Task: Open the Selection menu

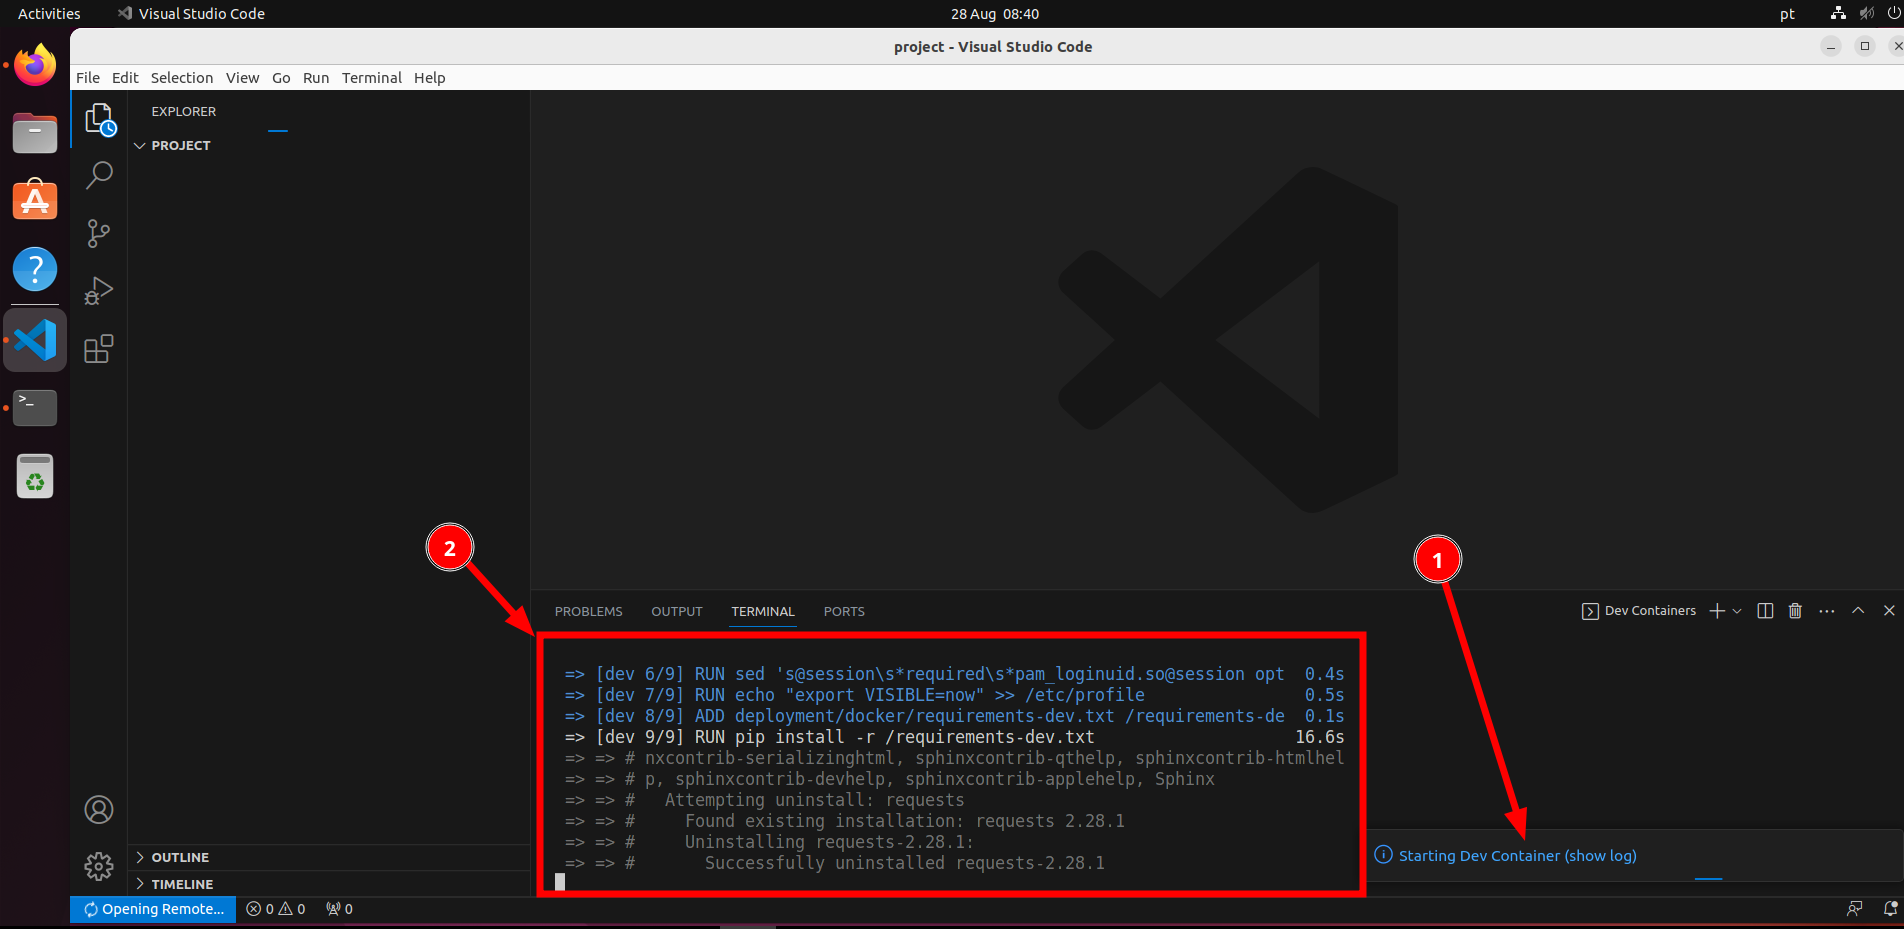Action: 182,78
